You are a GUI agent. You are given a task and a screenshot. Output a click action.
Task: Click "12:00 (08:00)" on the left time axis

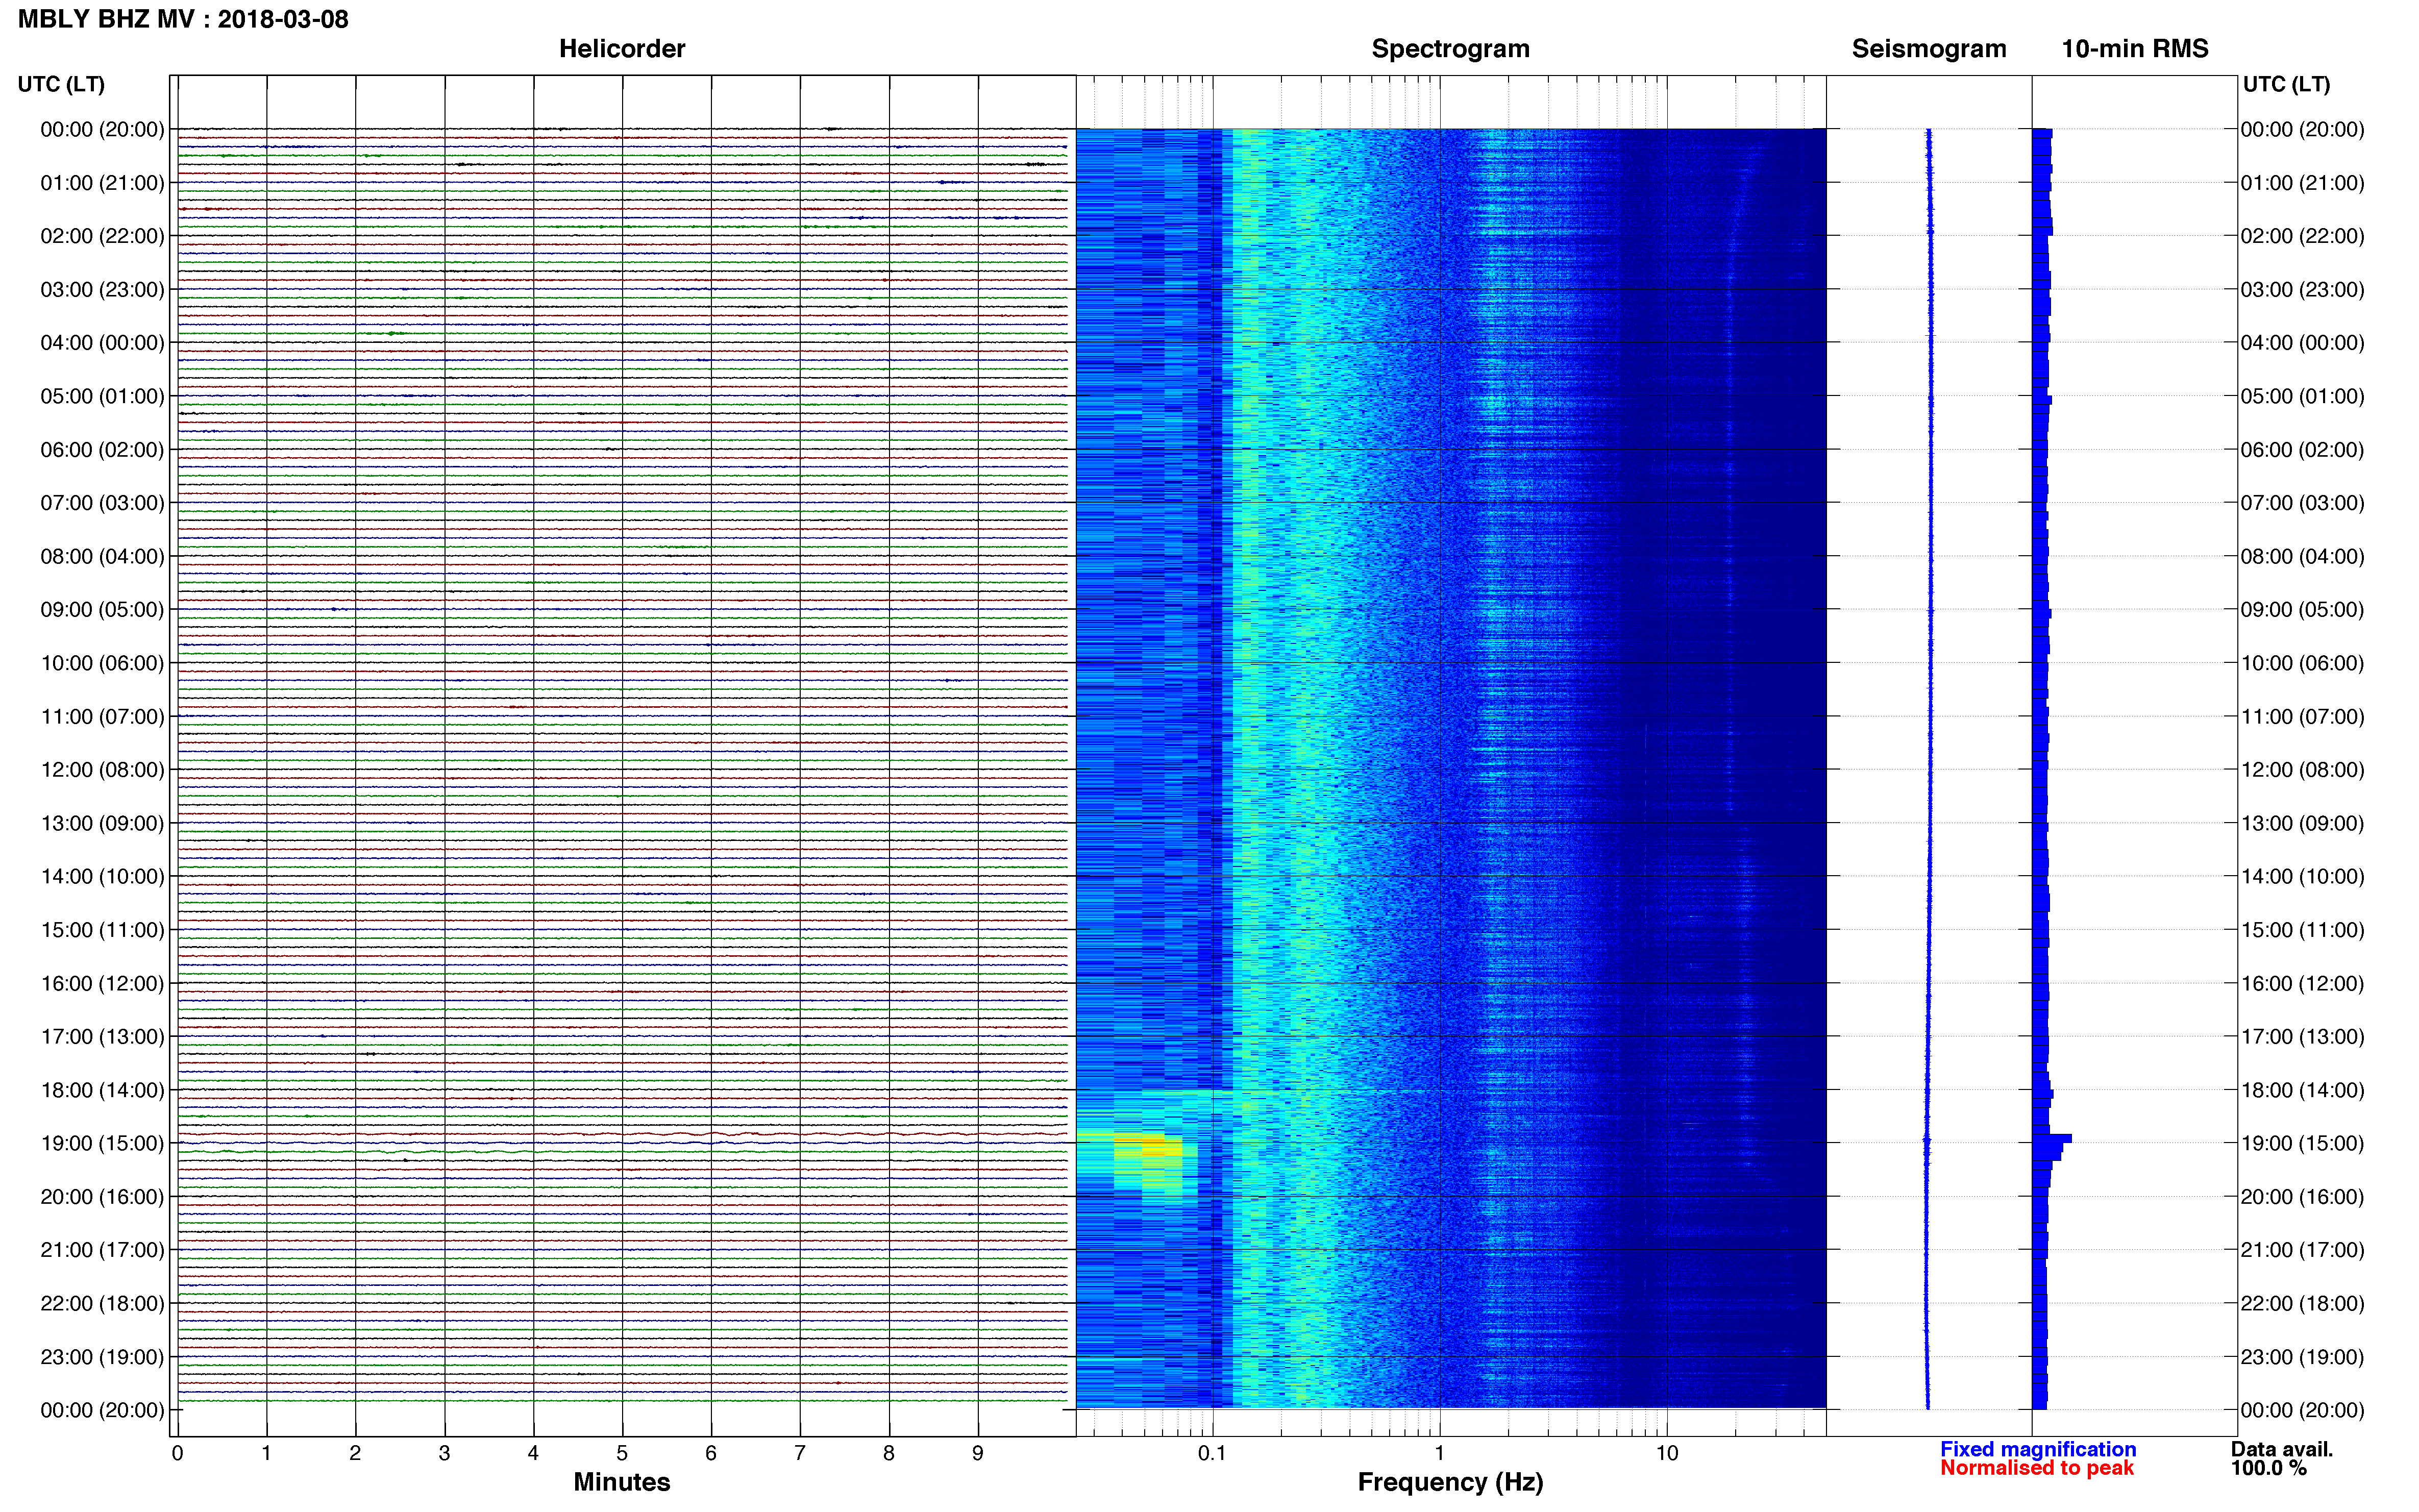[102, 770]
